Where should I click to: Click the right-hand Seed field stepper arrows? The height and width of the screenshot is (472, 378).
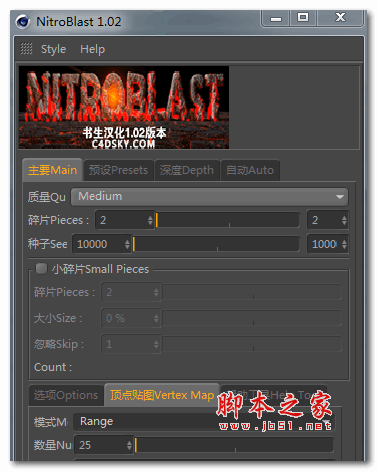click(344, 244)
